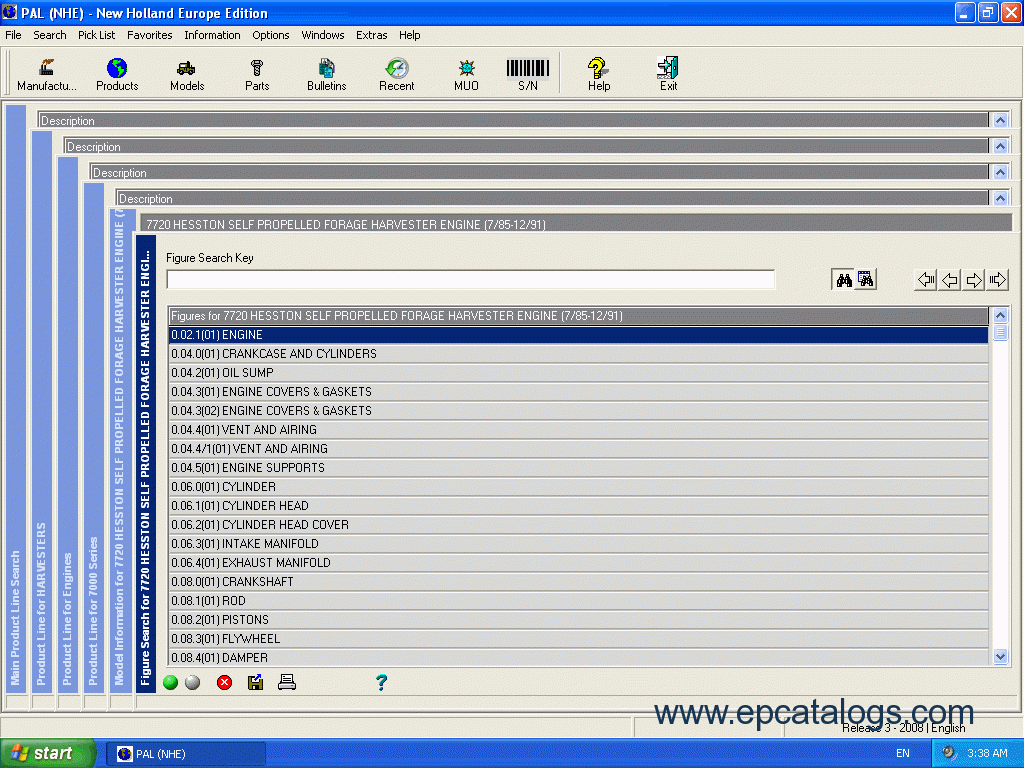Image resolution: width=1024 pixels, height=768 pixels.
Task: Open the Help menu
Action: point(409,35)
